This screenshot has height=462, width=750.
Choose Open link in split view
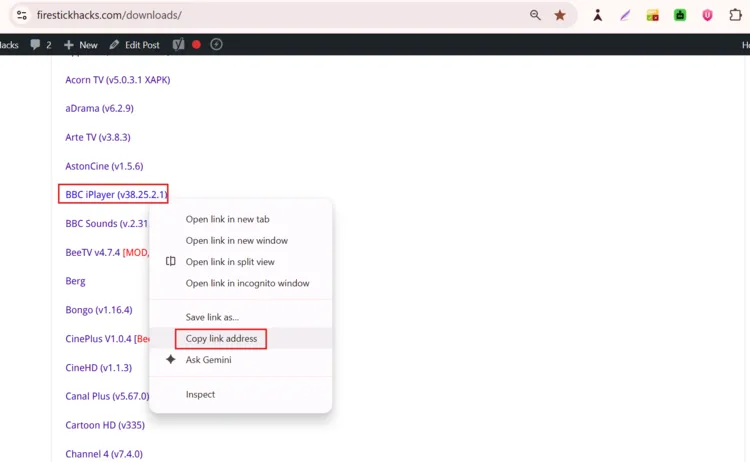[241, 262]
